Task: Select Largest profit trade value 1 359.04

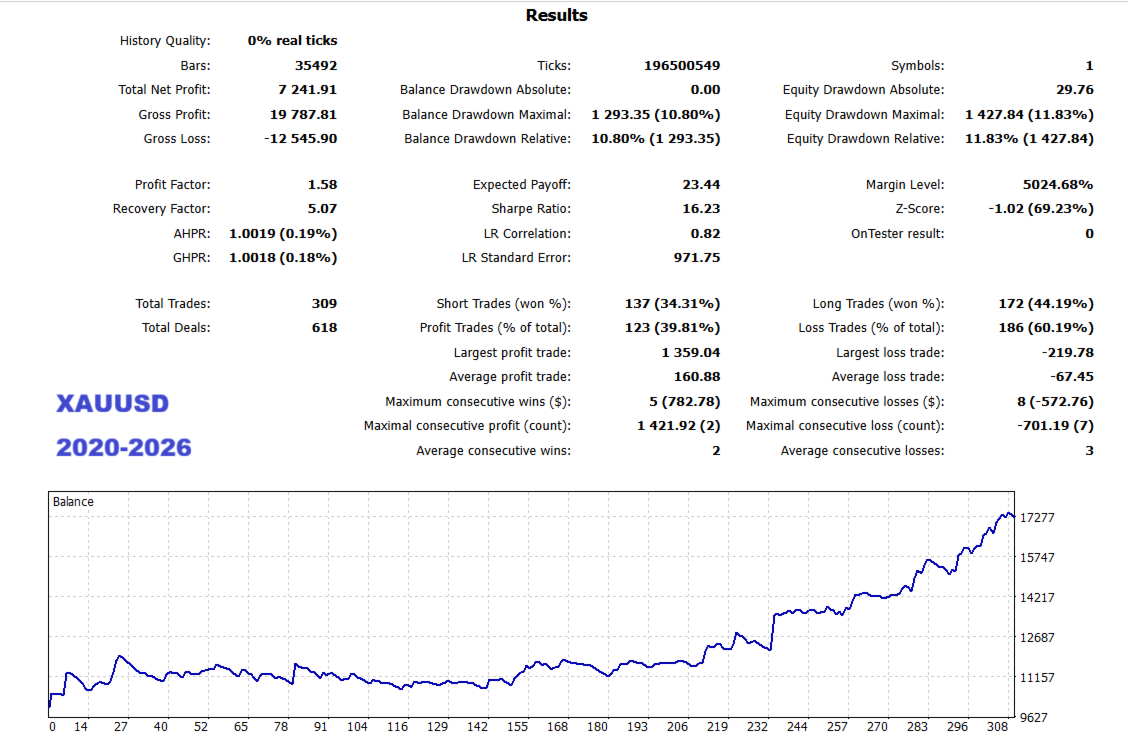Action: coord(691,352)
